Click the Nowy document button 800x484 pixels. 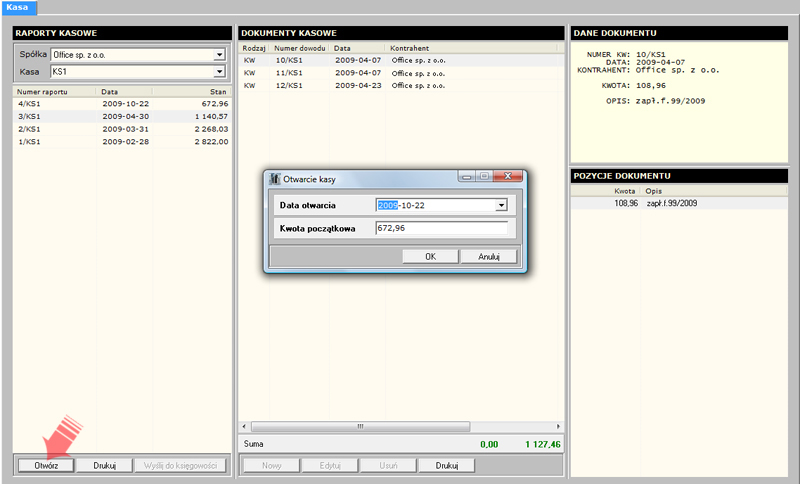pyautogui.click(x=271, y=466)
